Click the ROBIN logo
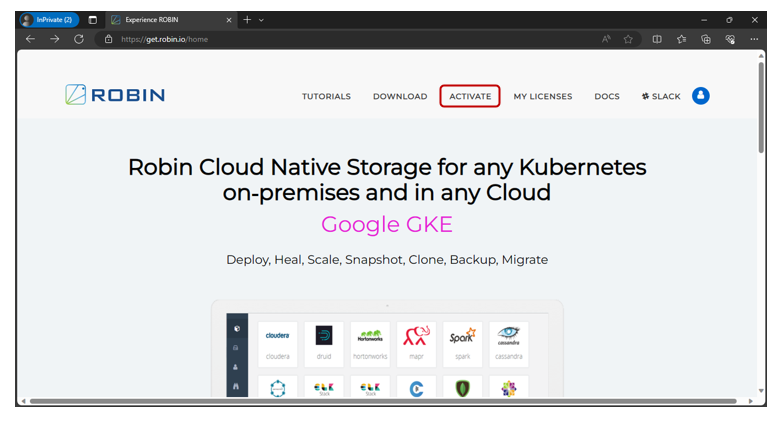Screen dimensions: 783x421 point(115,94)
